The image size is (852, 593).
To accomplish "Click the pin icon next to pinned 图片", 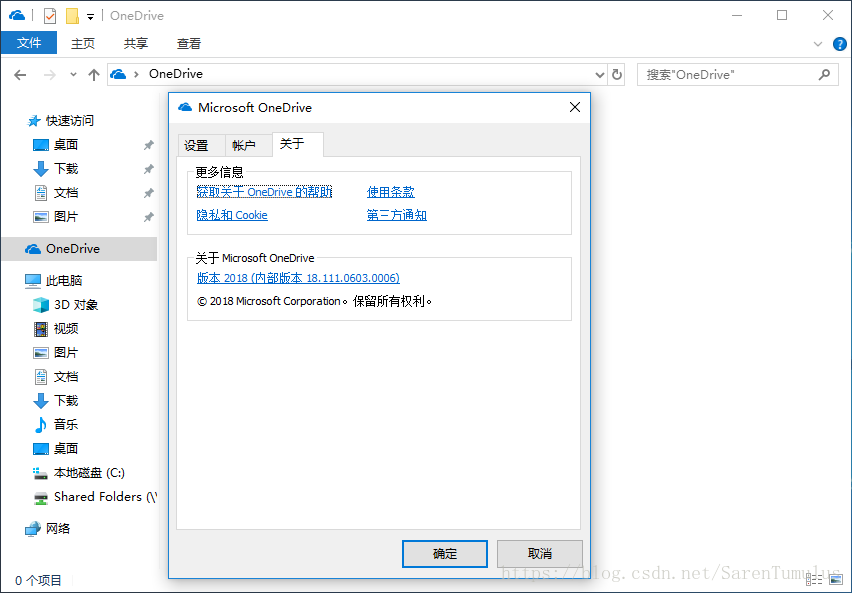I will click(148, 217).
